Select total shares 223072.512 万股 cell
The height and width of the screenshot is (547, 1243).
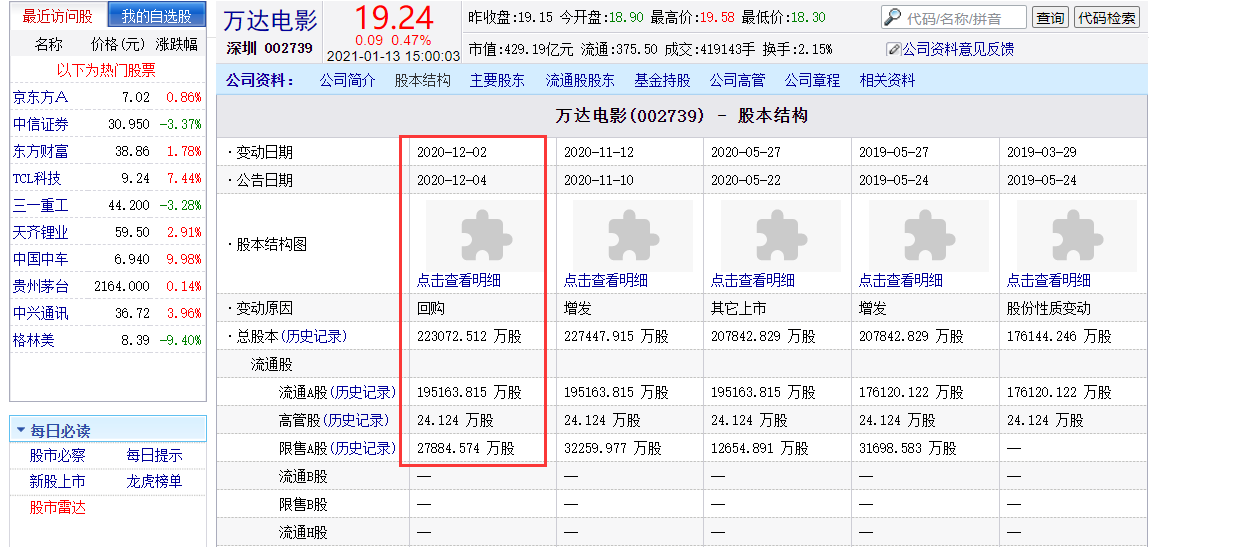(469, 337)
